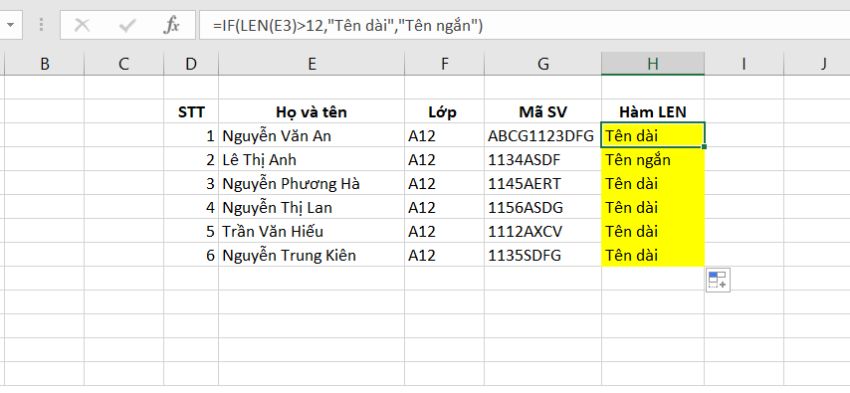850x393 pixels.
Task: Select cell 1112AXCV
Action: coord(543,231)
